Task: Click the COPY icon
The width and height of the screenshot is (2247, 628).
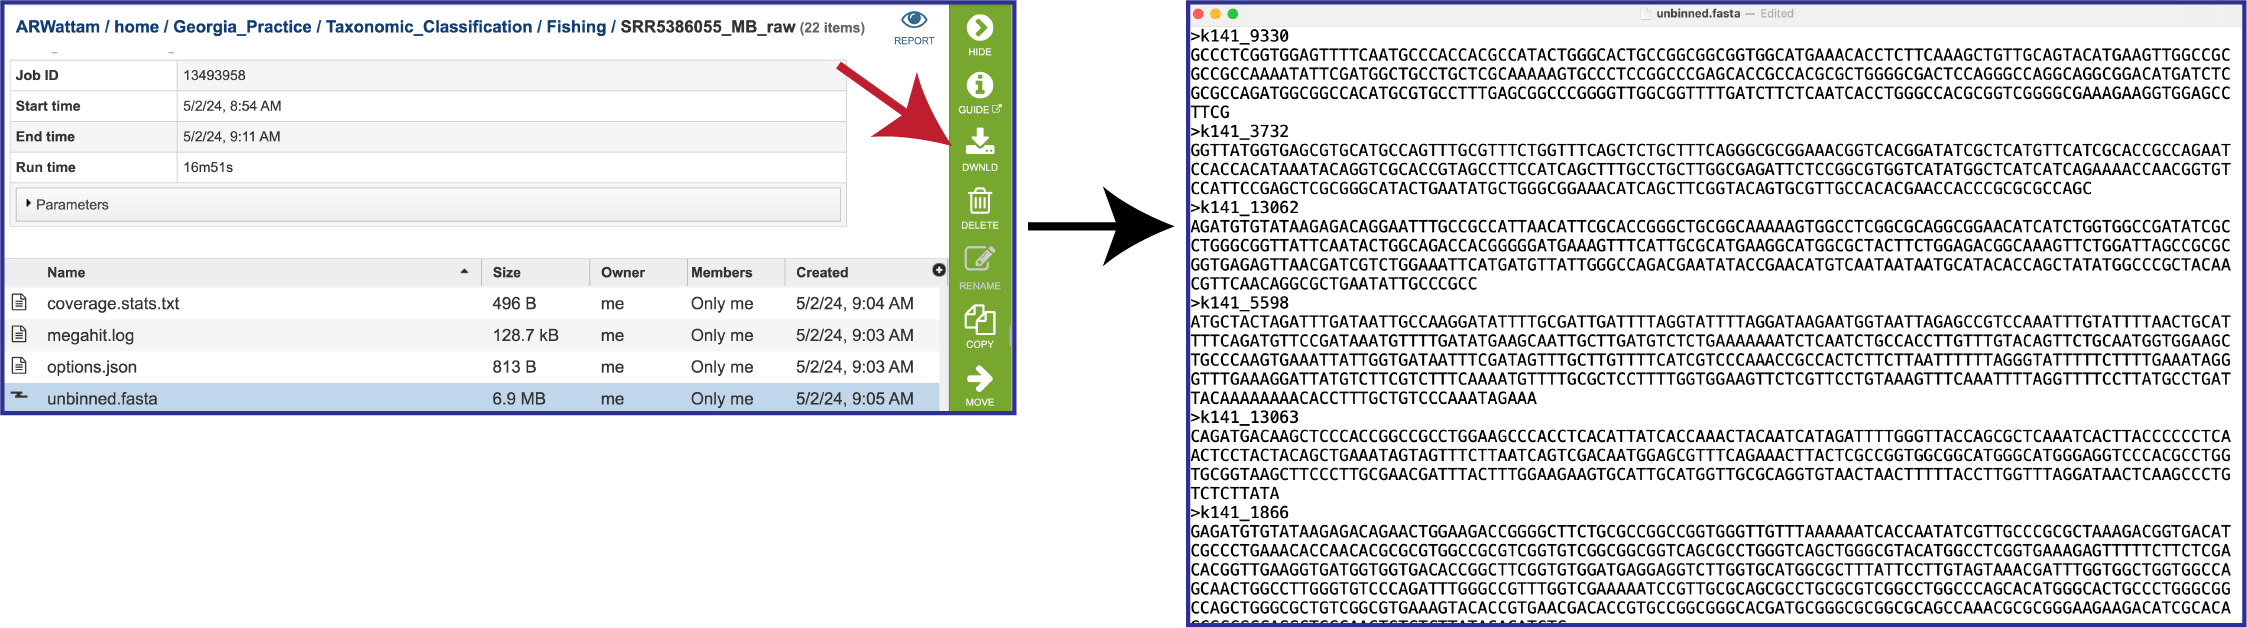Action: pos(979,319)
